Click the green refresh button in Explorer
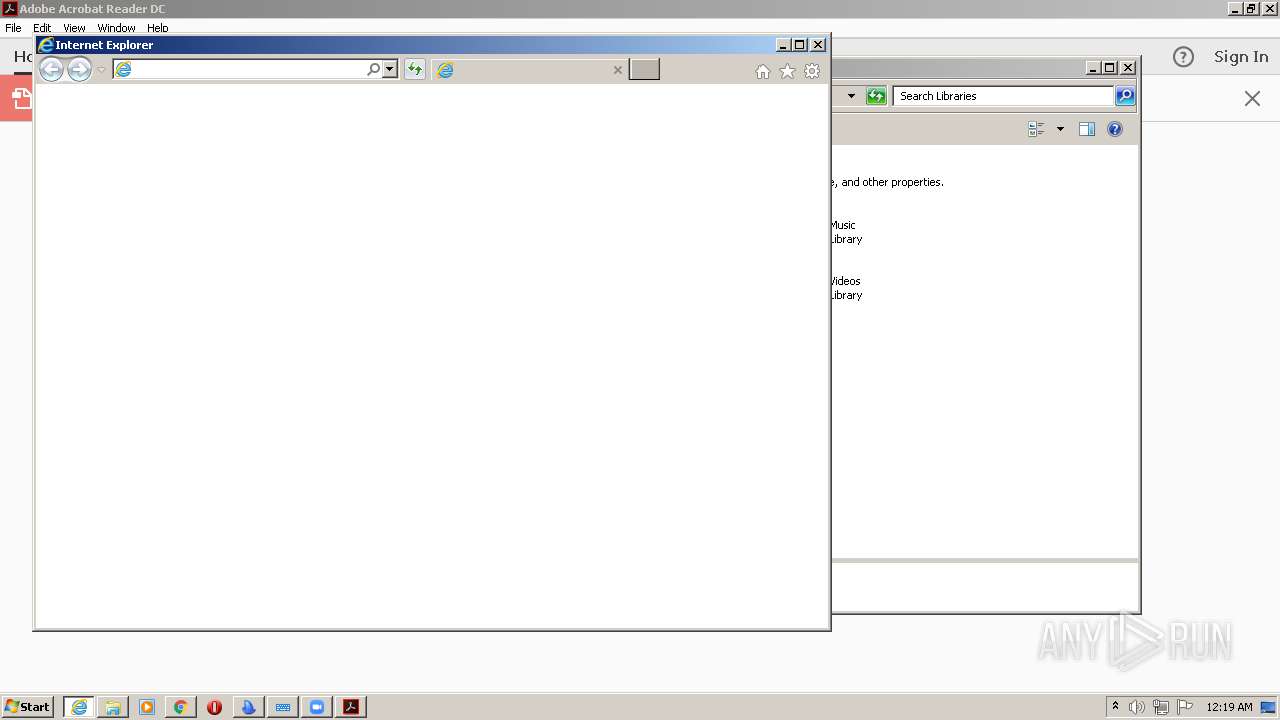The image size is (1280, 720). [876, 96]
